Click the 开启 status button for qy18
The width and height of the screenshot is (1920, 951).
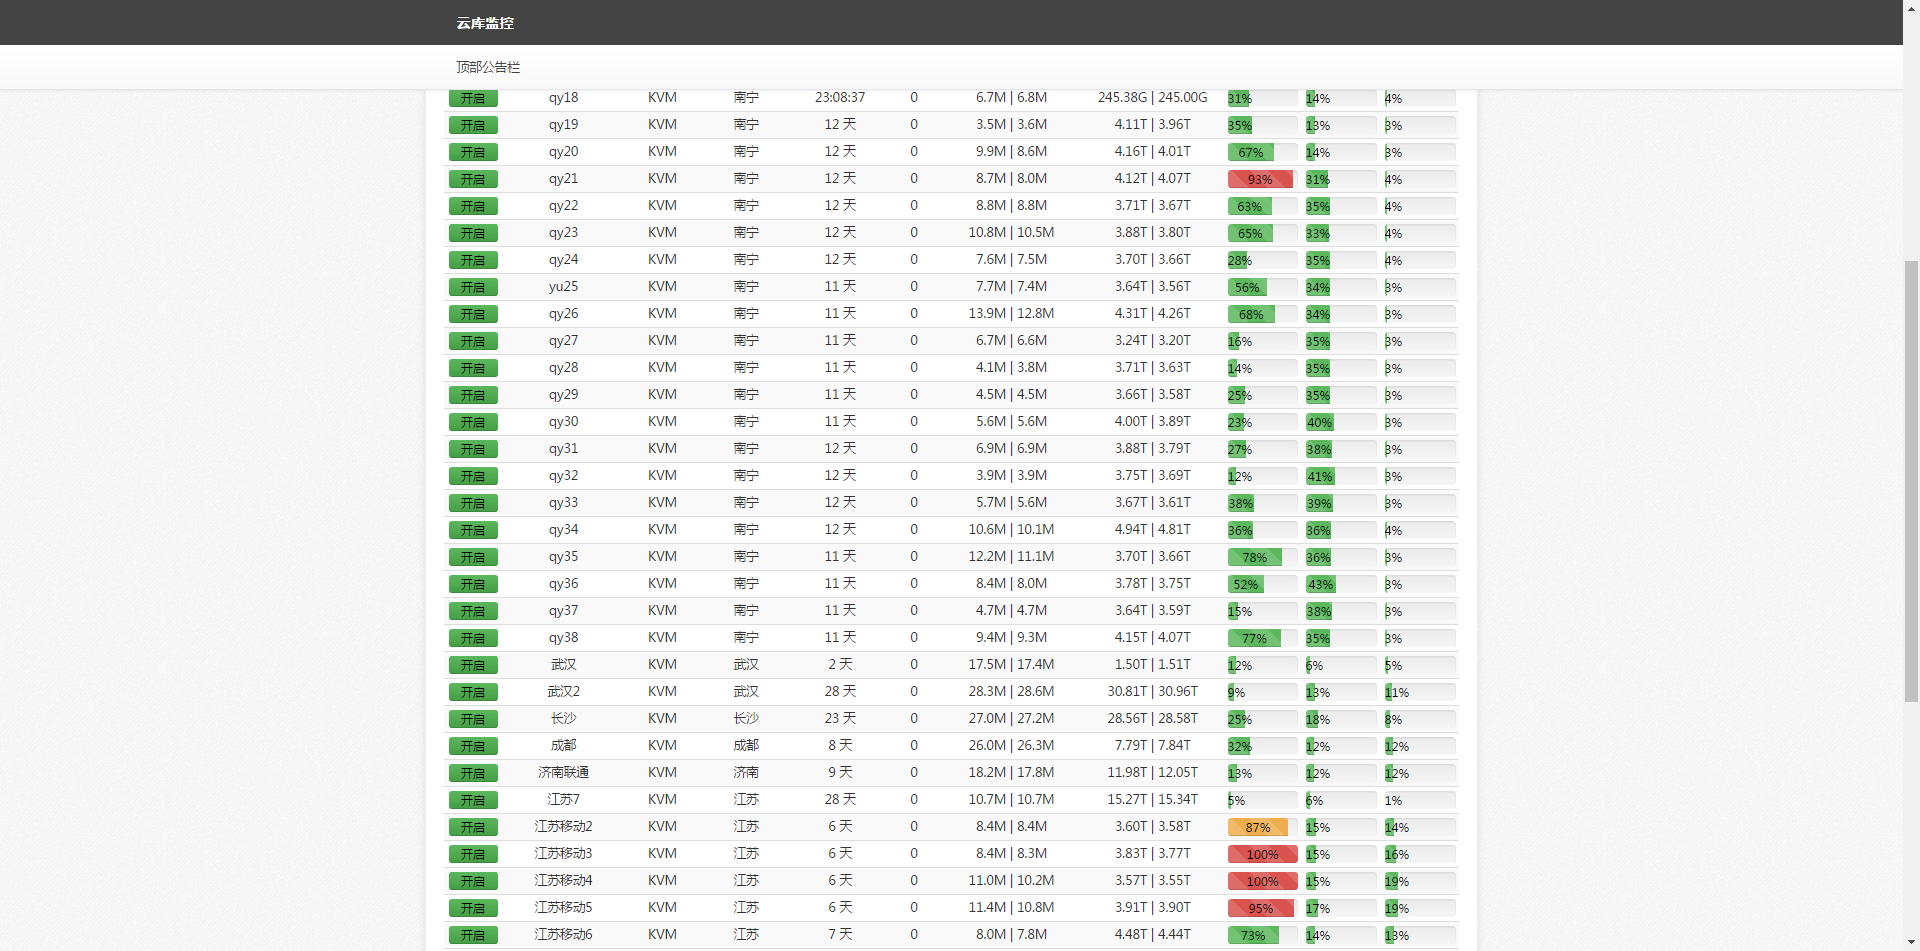[x=473, y=98]
